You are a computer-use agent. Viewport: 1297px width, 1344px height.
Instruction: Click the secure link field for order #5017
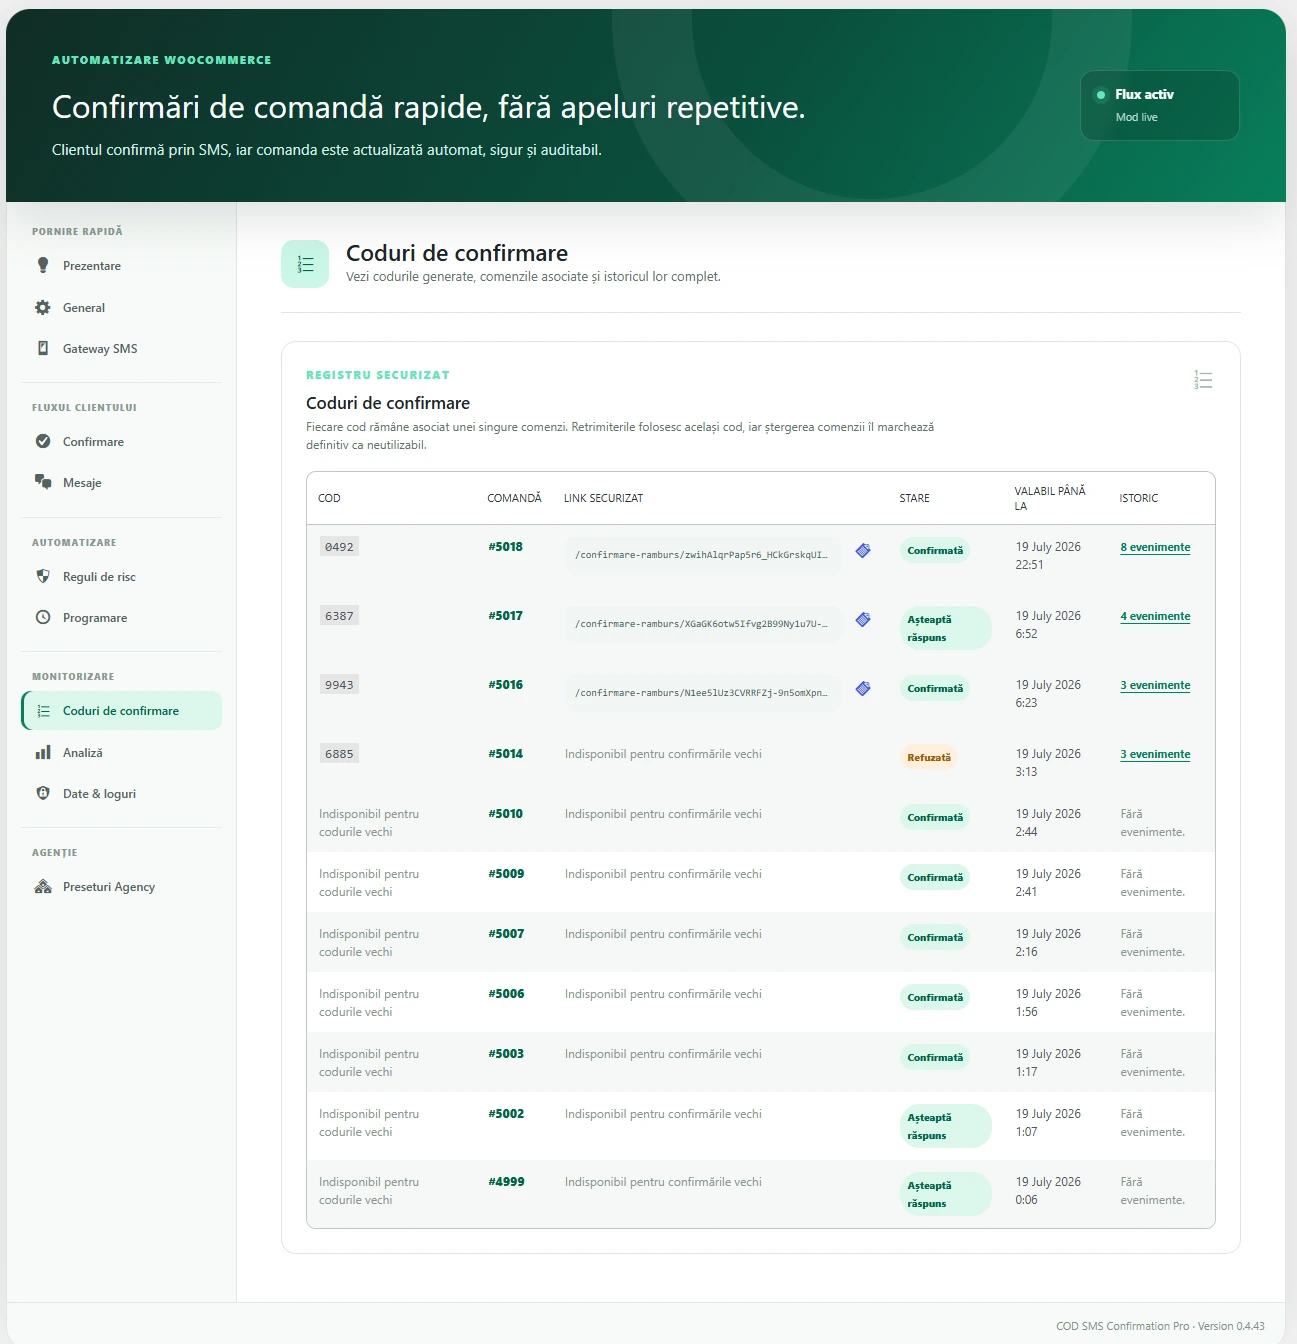coord(703,624)
